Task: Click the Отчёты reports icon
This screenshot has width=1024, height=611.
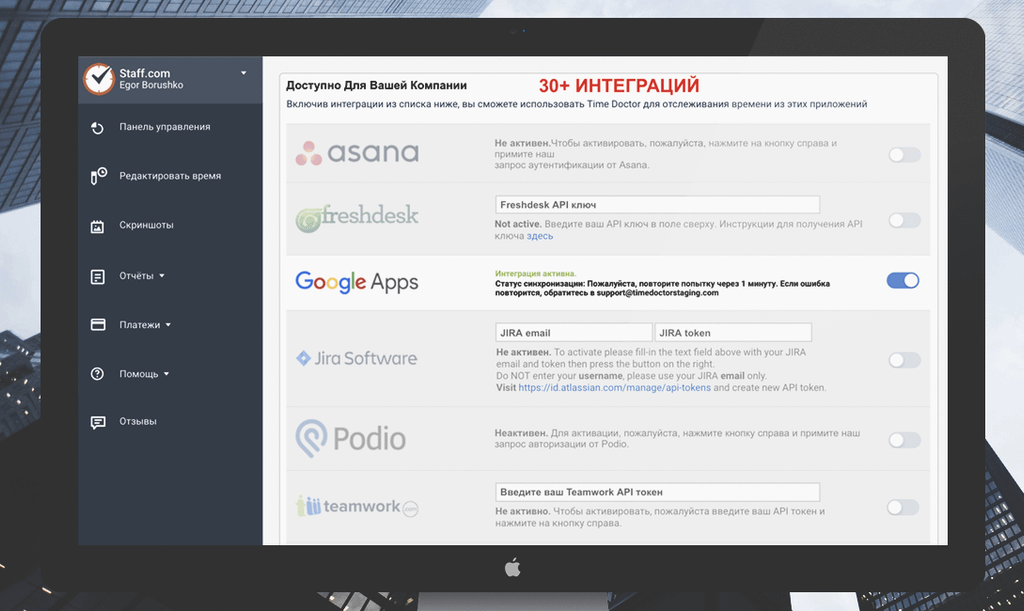Action: [97, 277]
